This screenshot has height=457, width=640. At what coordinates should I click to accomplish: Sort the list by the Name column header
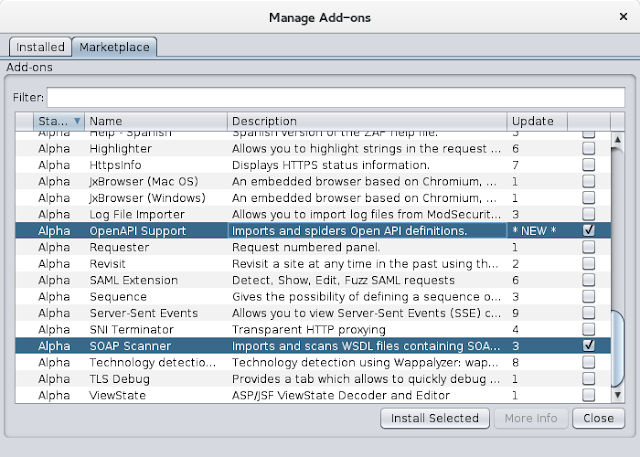tap(157, 121)
